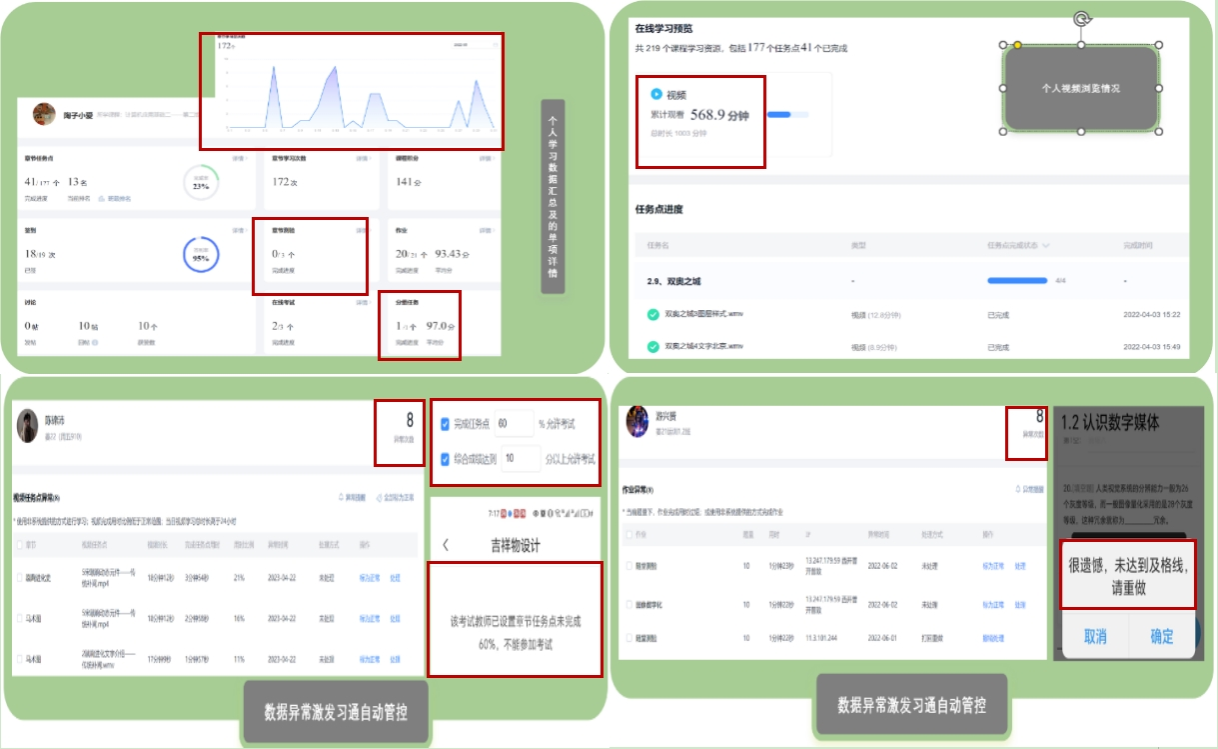Click green checkmark of video completed at 15:49
This screenshot has width=1218, height=749.
[652, 347]
